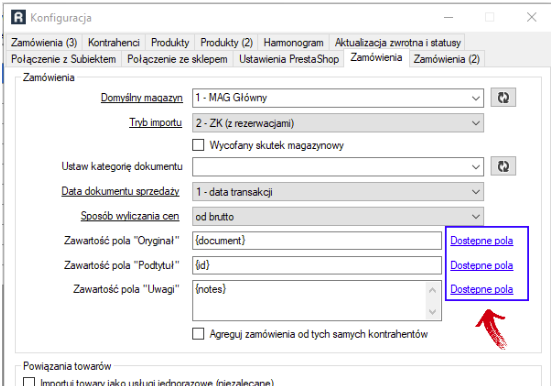Select Połączenie ze sklepem tab
The image size is (553, 391).
click(x=177, y=59)
